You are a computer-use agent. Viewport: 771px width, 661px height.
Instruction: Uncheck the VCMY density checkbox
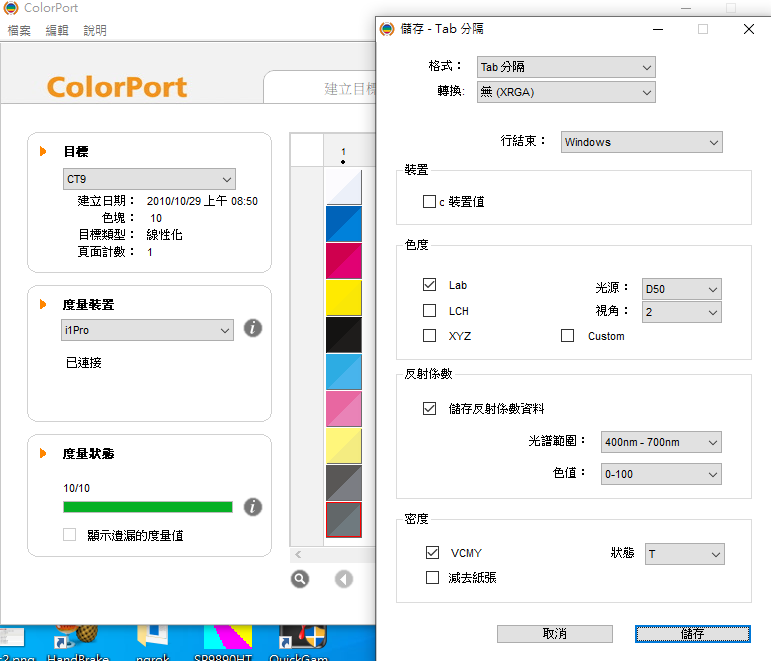click(432, 552)
